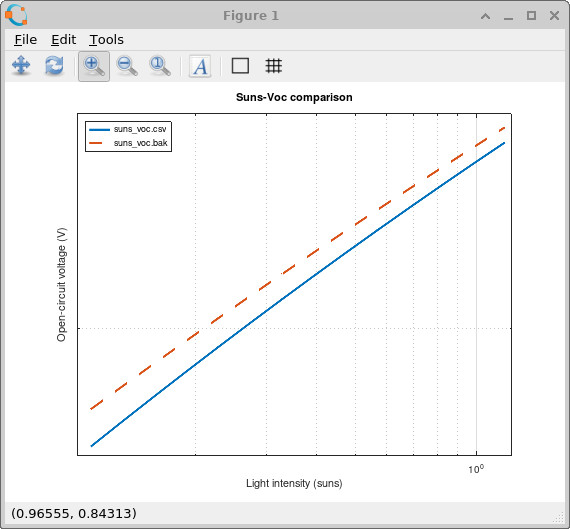This screenshot has width=570, height=529.
Task: Click the orange dashed sample in legend
Action: pyautogui.click(x=96, y=143)
